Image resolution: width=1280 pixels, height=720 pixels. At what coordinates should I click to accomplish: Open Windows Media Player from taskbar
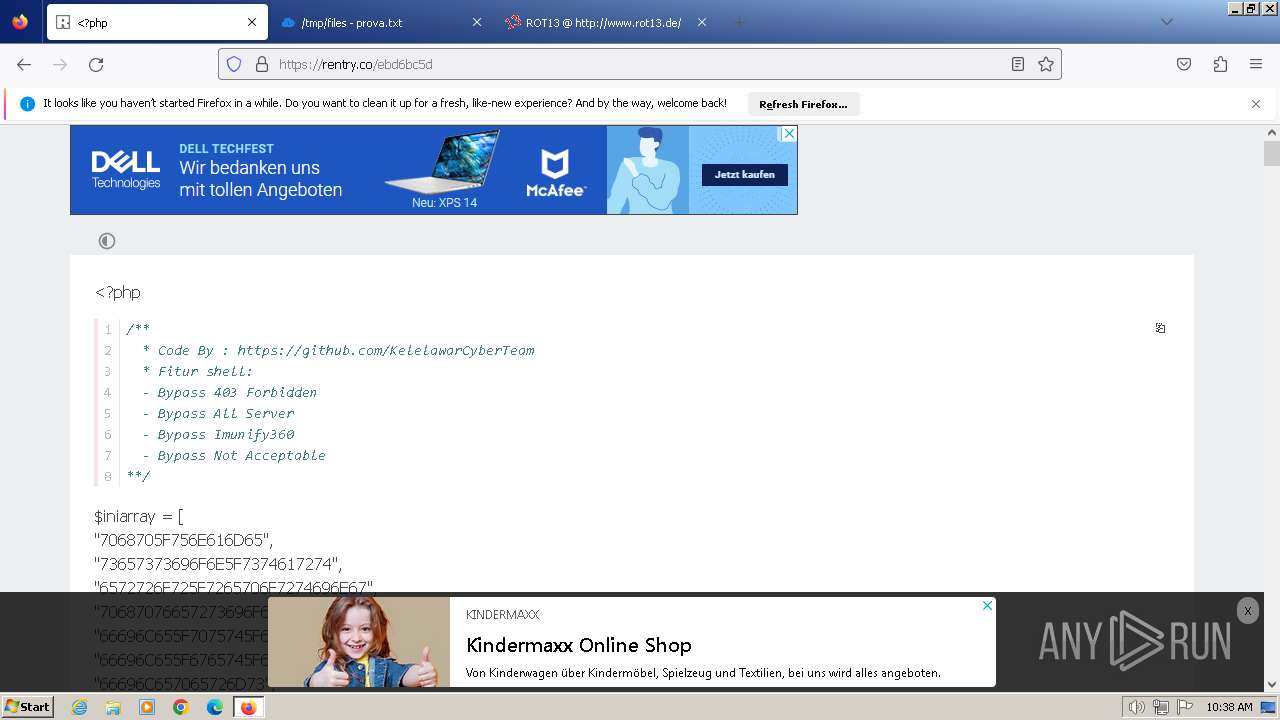point(147,707)
